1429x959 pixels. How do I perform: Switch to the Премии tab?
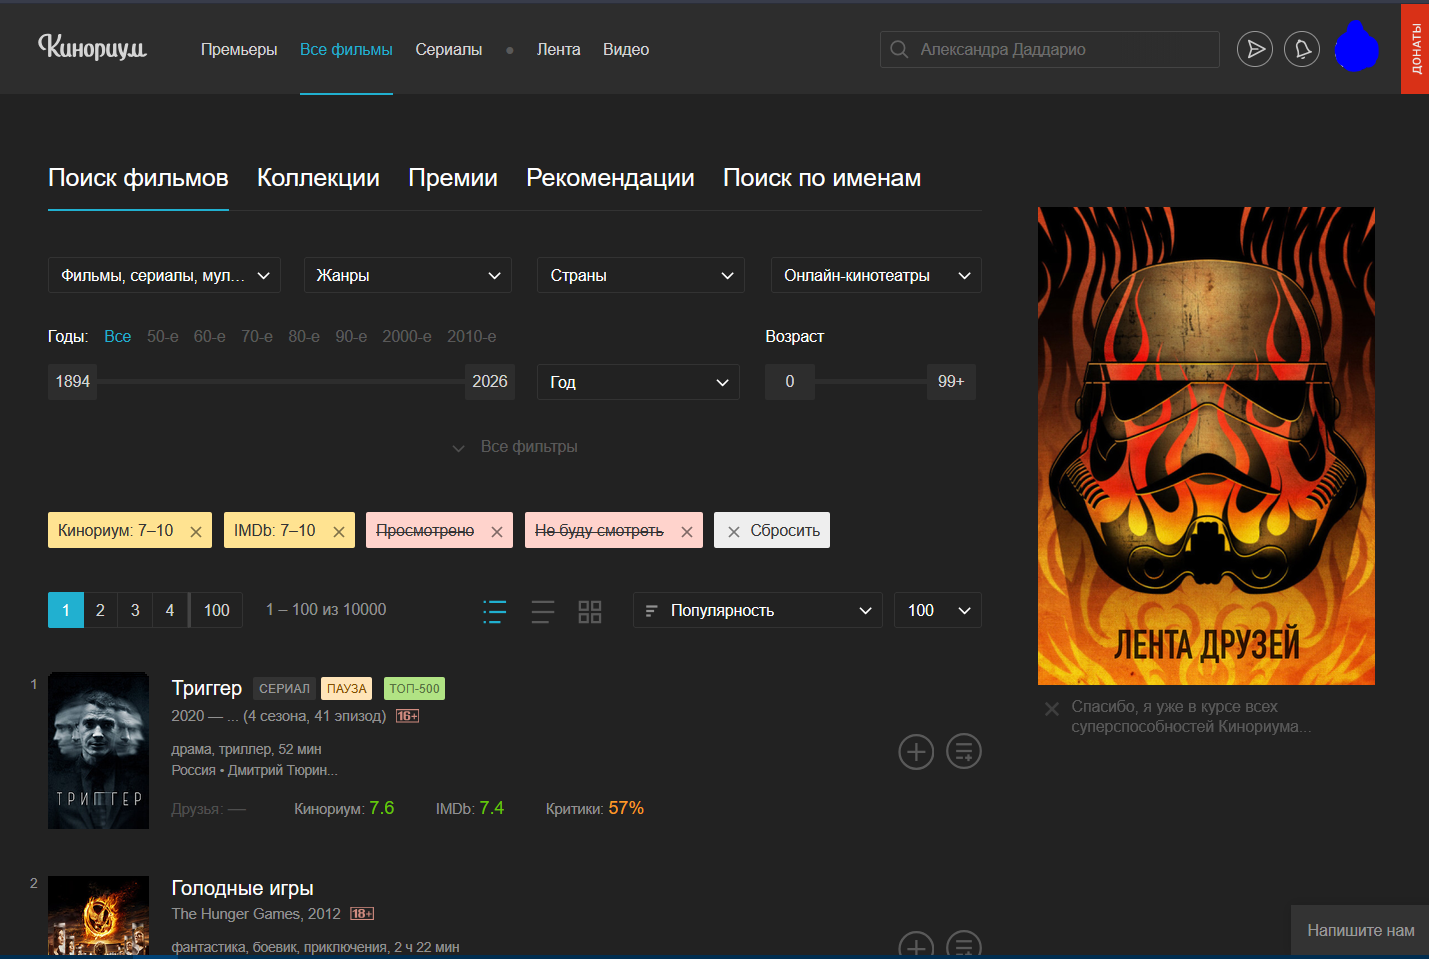(453, 178)
